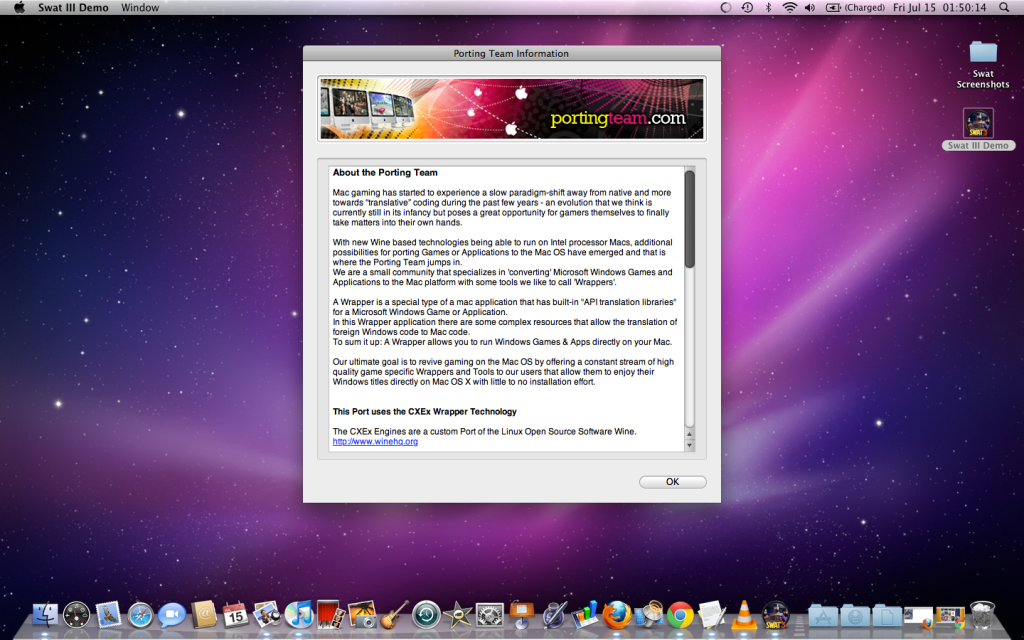Launch Mail from the Dock
The image size is (1024, 640).
108,615
